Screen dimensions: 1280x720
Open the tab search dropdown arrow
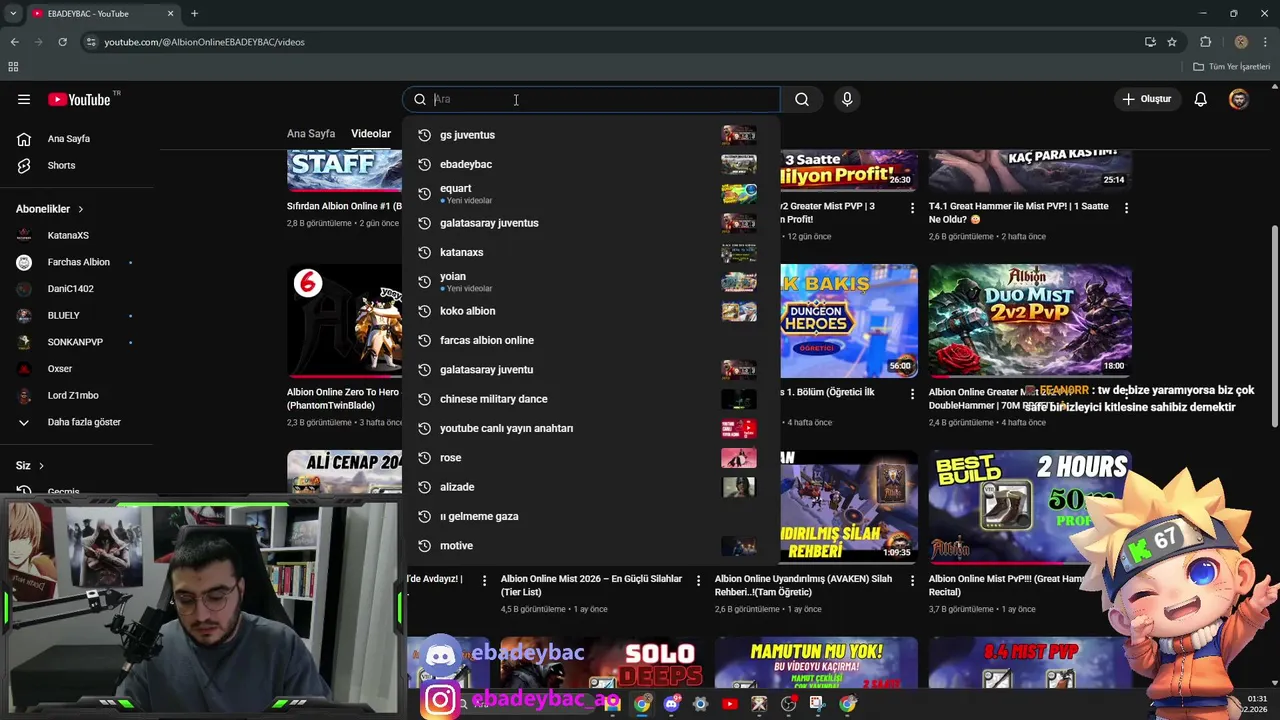12,14
